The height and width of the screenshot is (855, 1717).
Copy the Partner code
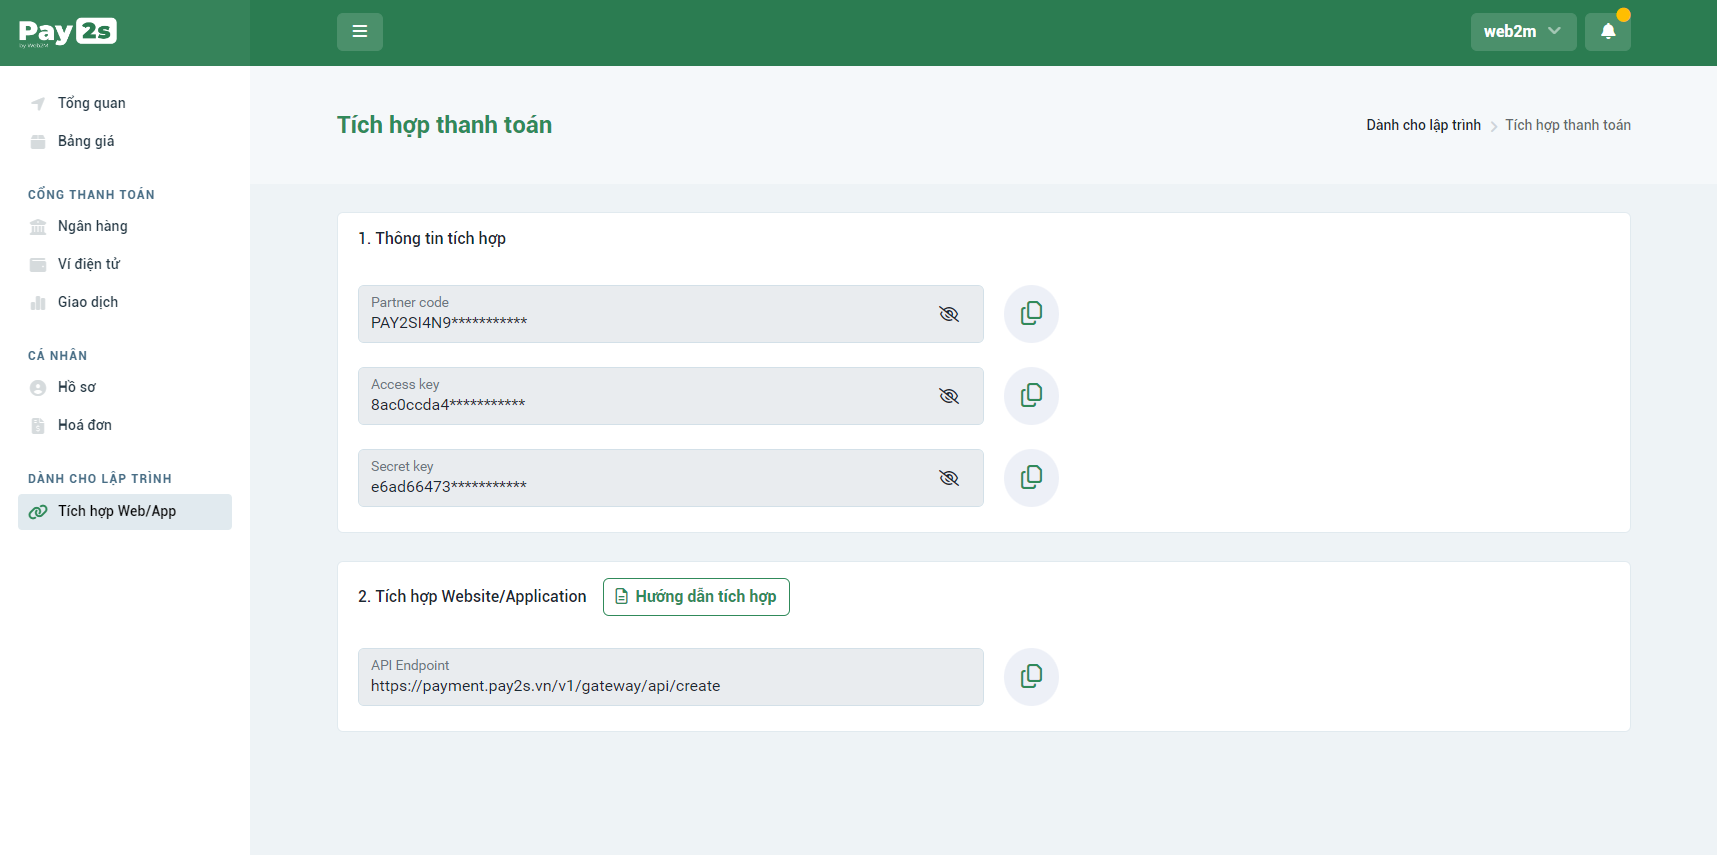click(1031, 314)
